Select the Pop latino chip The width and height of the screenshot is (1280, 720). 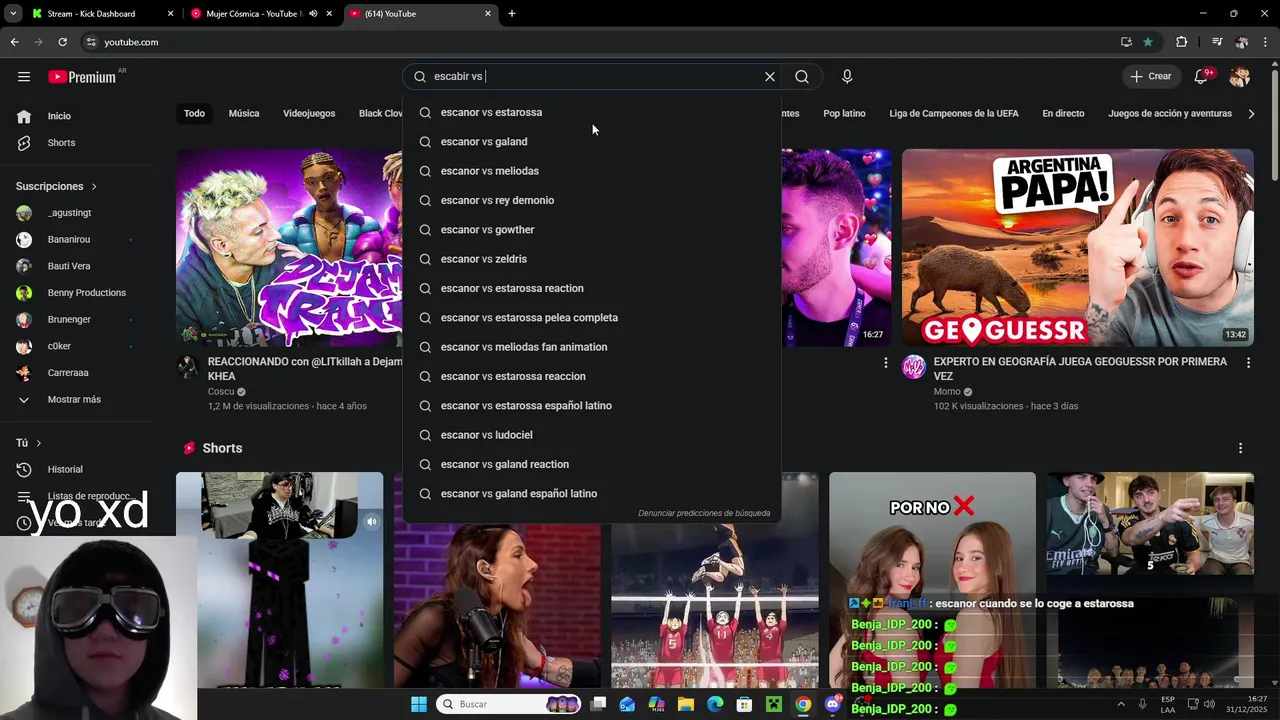(x=844, y=114)
